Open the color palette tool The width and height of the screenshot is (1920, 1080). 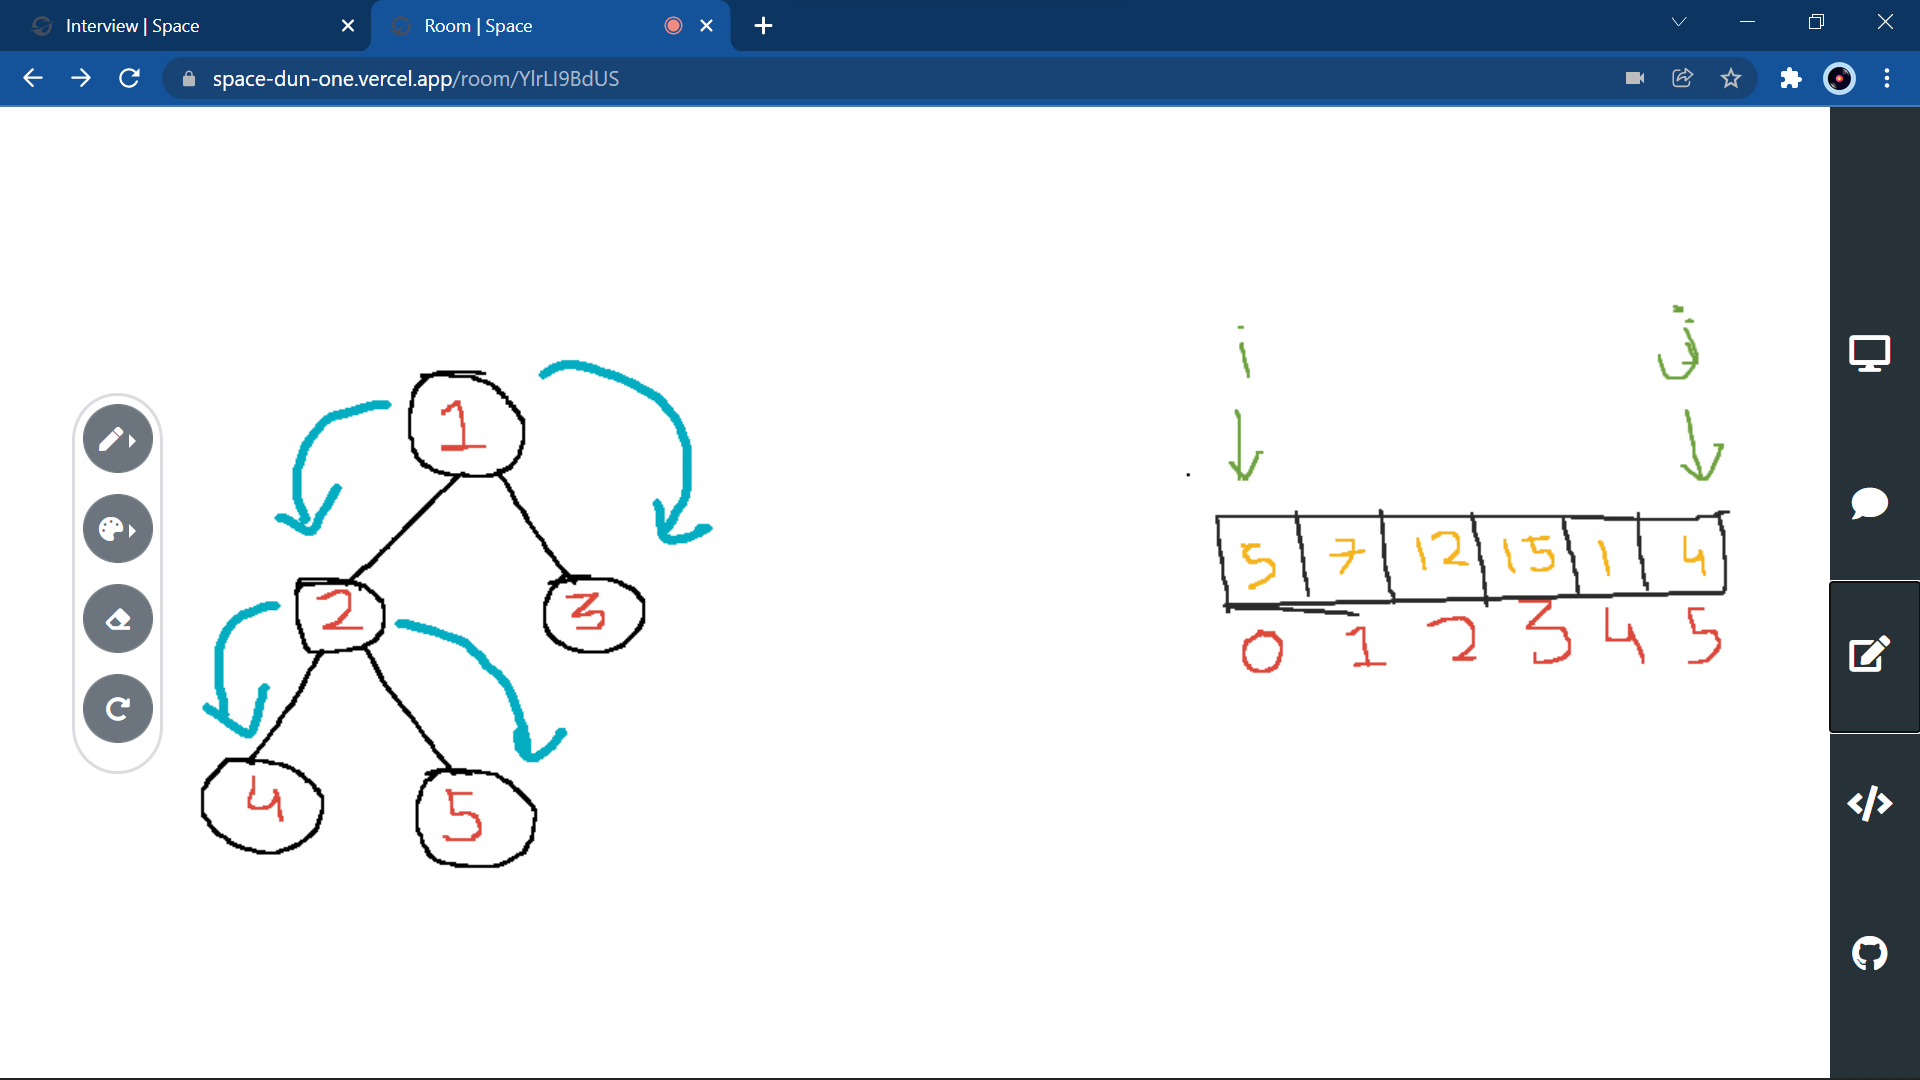pyautogui.click(x=117, y=529)
